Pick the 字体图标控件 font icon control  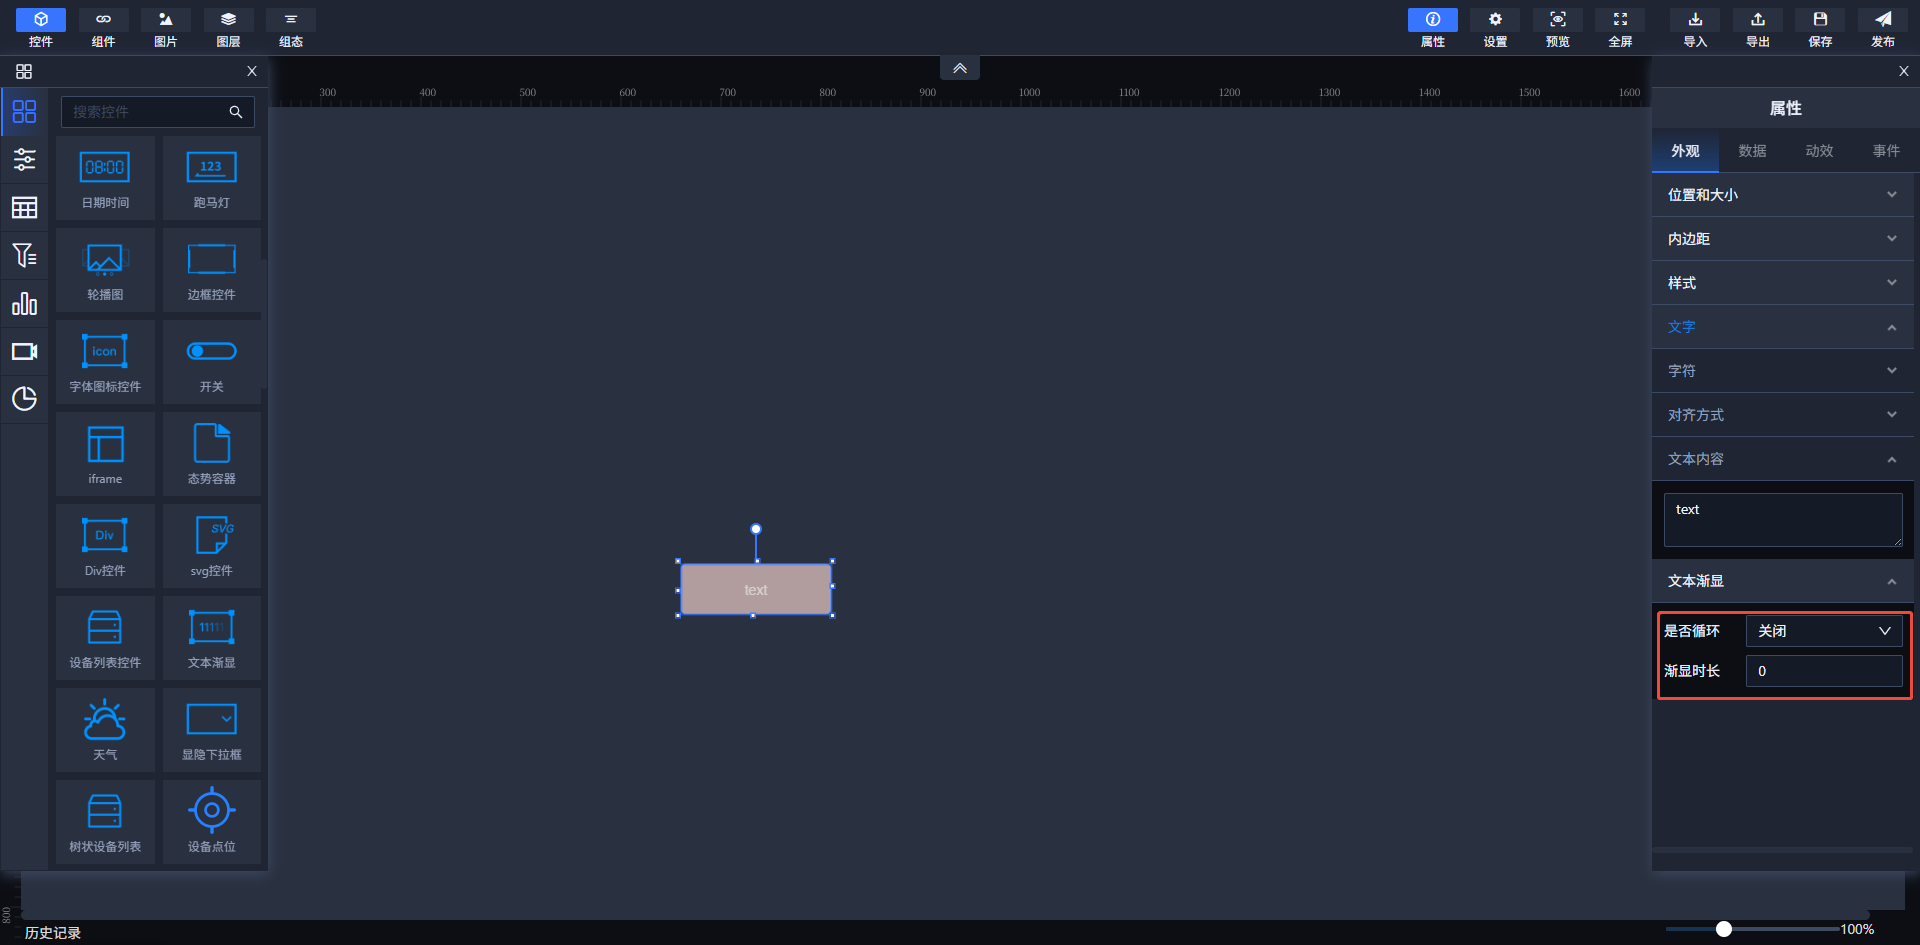coord(105,362)
